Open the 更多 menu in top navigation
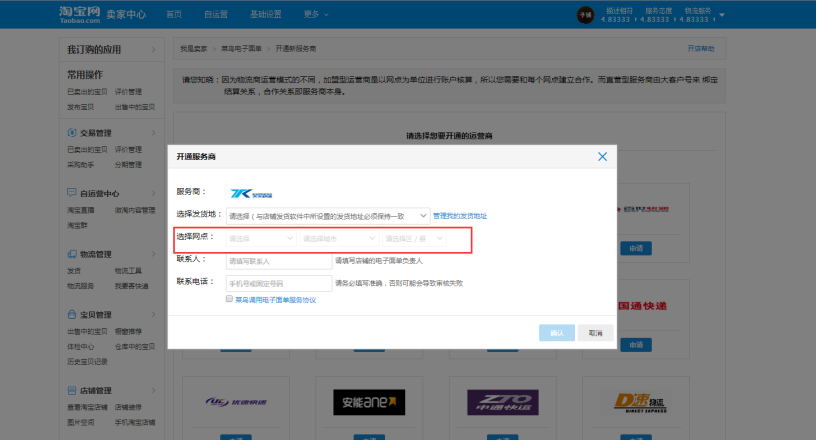This screenshot has width=817, height=440. [x=315, y=14]
